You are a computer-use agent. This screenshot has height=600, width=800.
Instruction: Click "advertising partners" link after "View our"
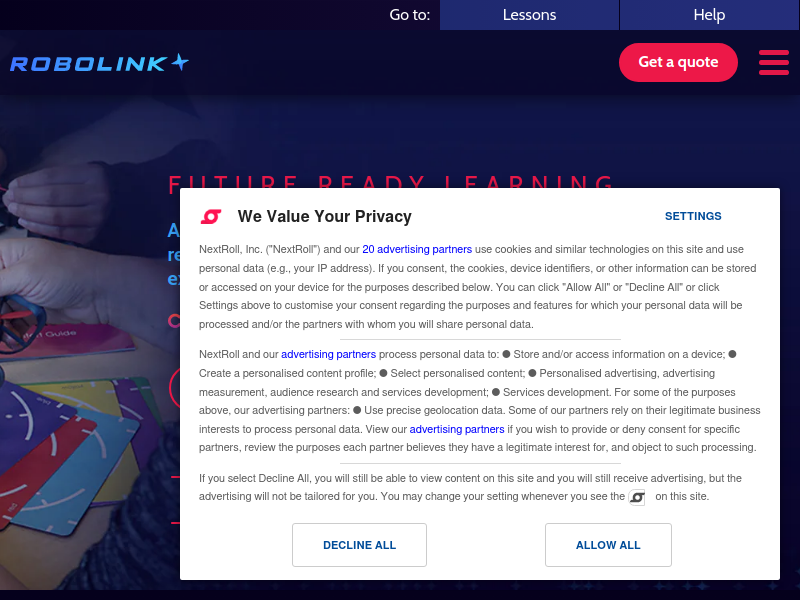457,429
